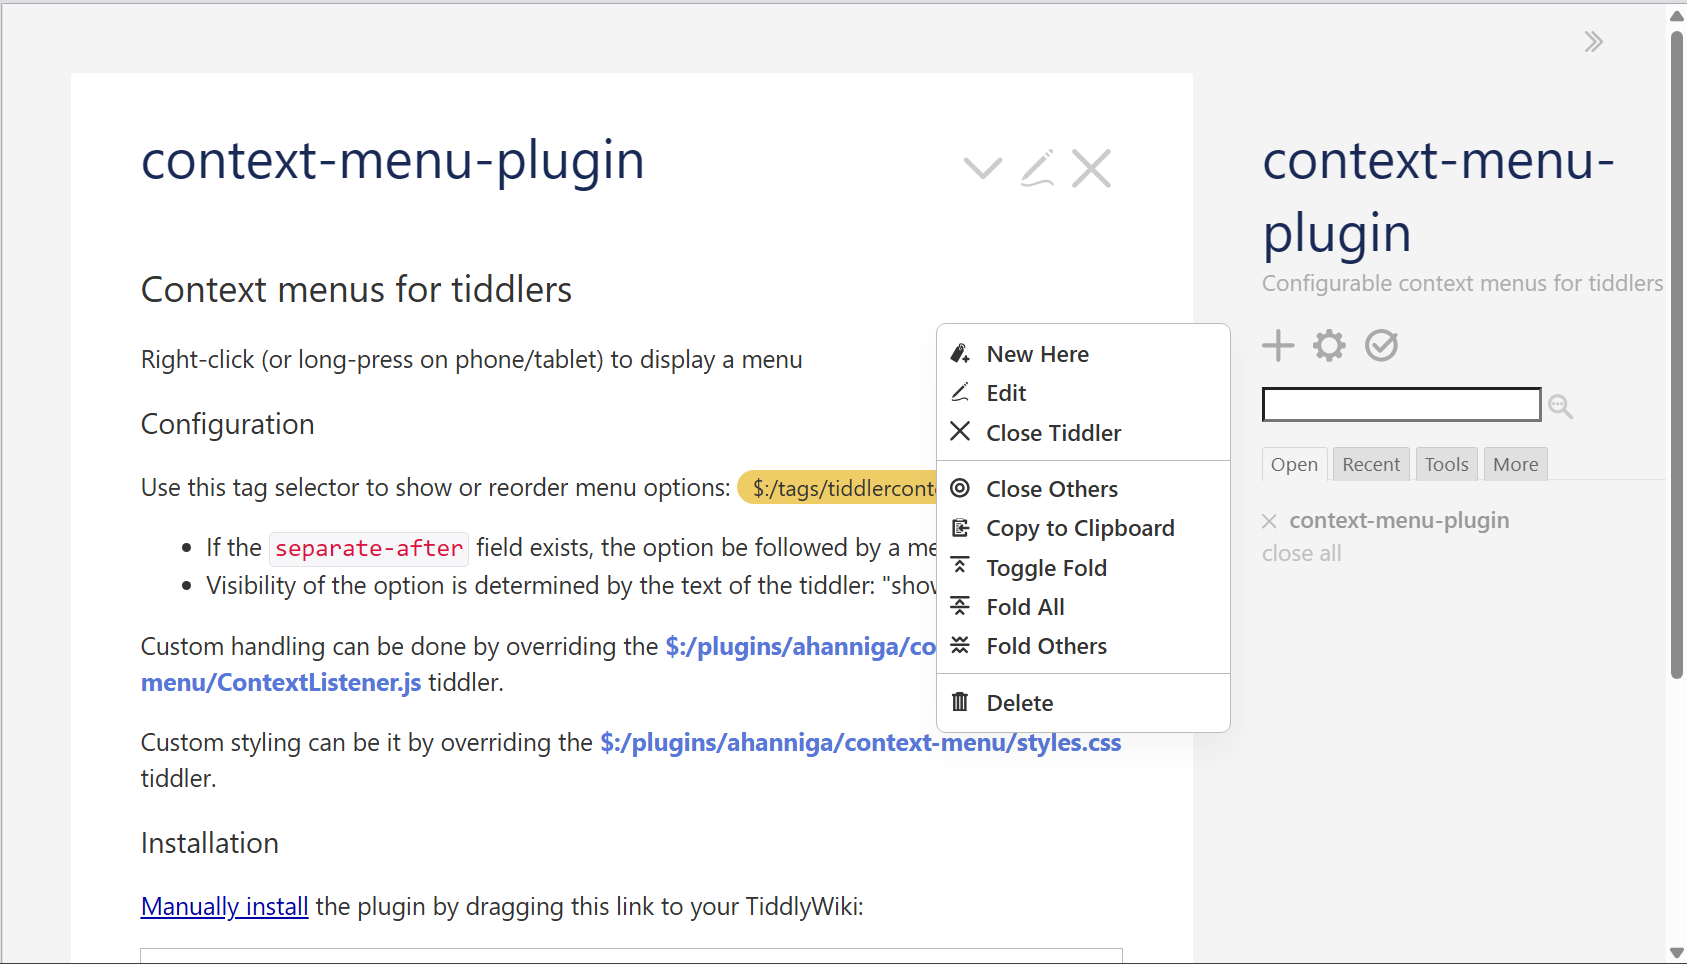The width and height of the screenshot is (1687, 964).
Task: Click the sidebar search input field
Action: click(x=1401, y=405)
